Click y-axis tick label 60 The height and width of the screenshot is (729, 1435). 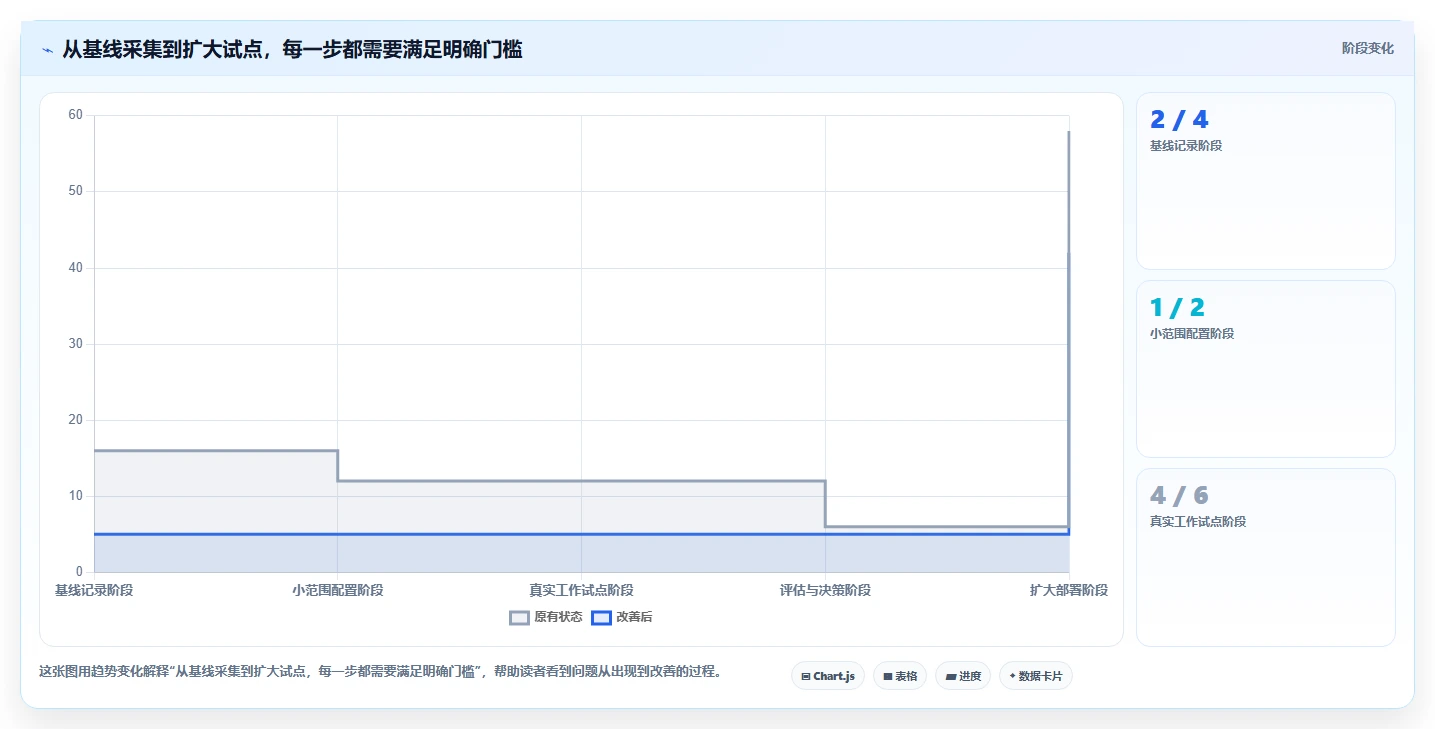click(75, 115)
